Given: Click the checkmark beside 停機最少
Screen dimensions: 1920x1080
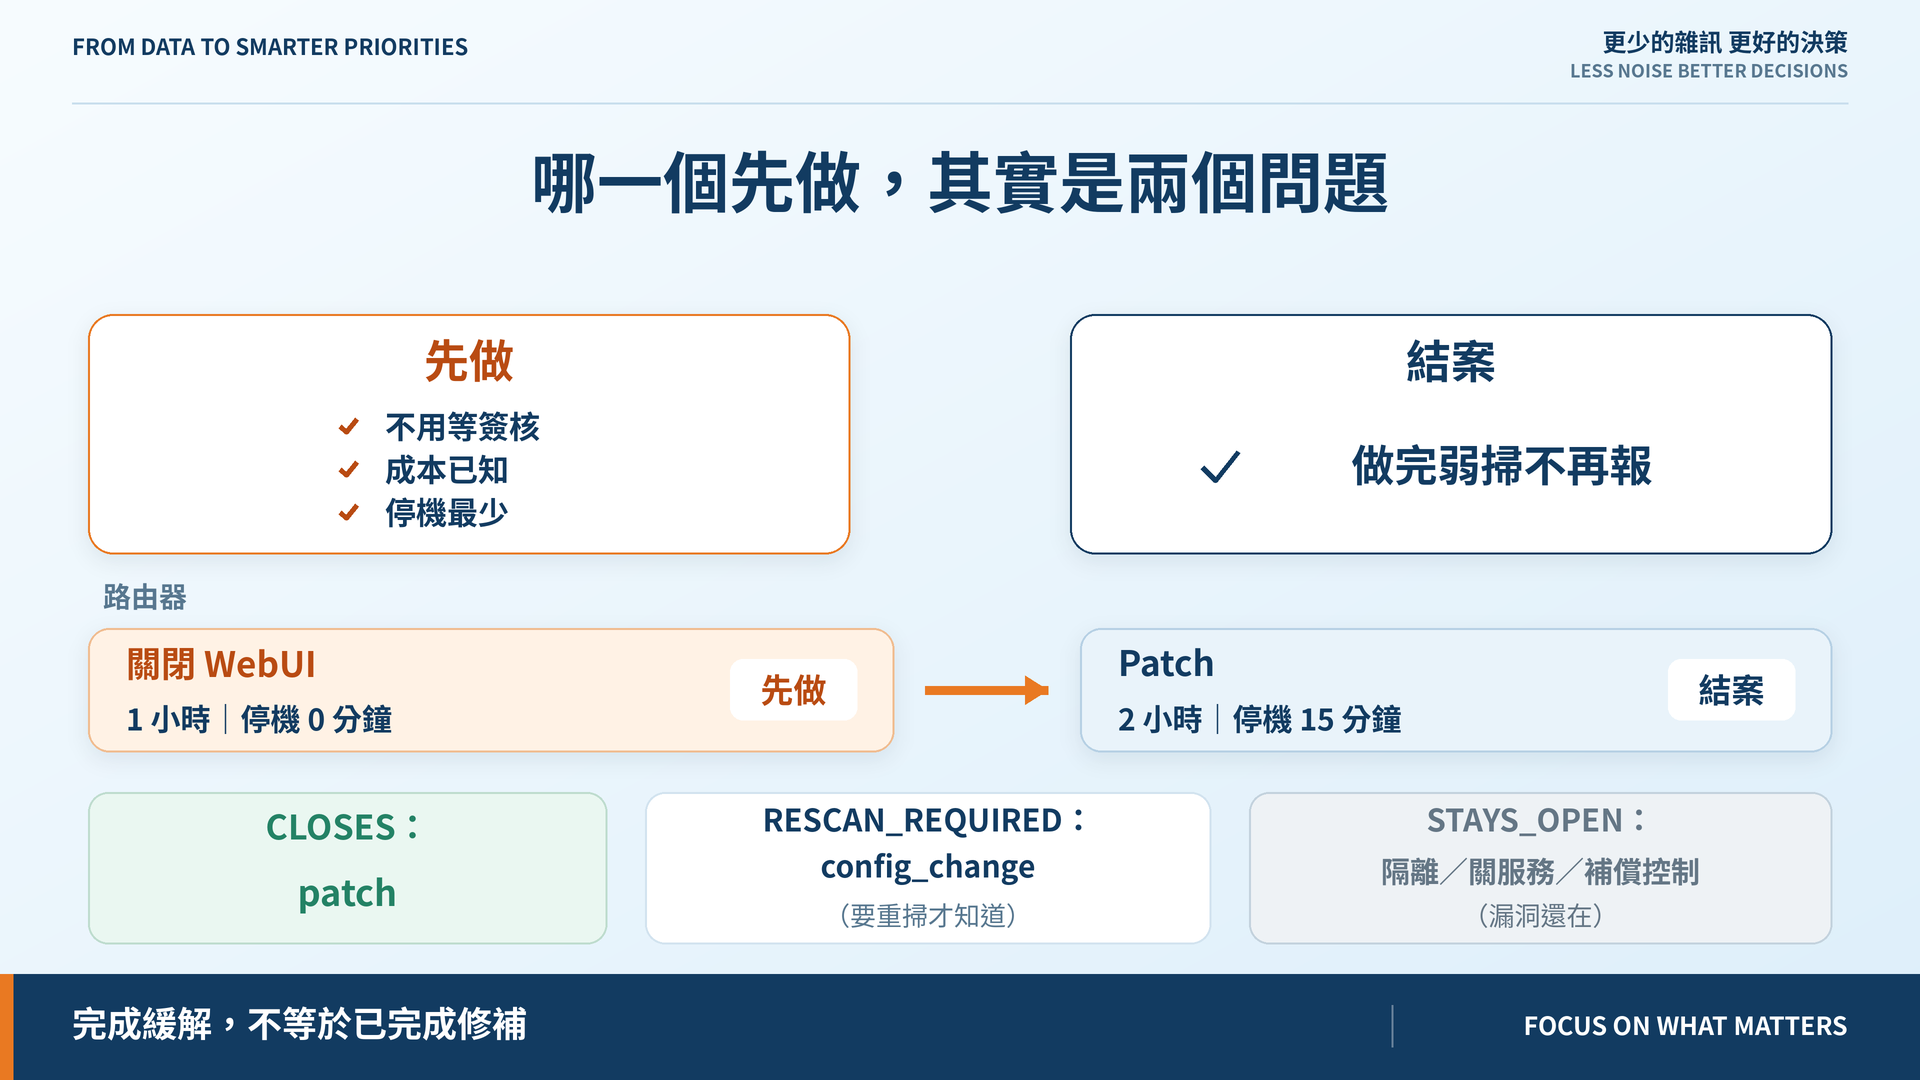Looking at the screenshot, I should pos(348,513).
